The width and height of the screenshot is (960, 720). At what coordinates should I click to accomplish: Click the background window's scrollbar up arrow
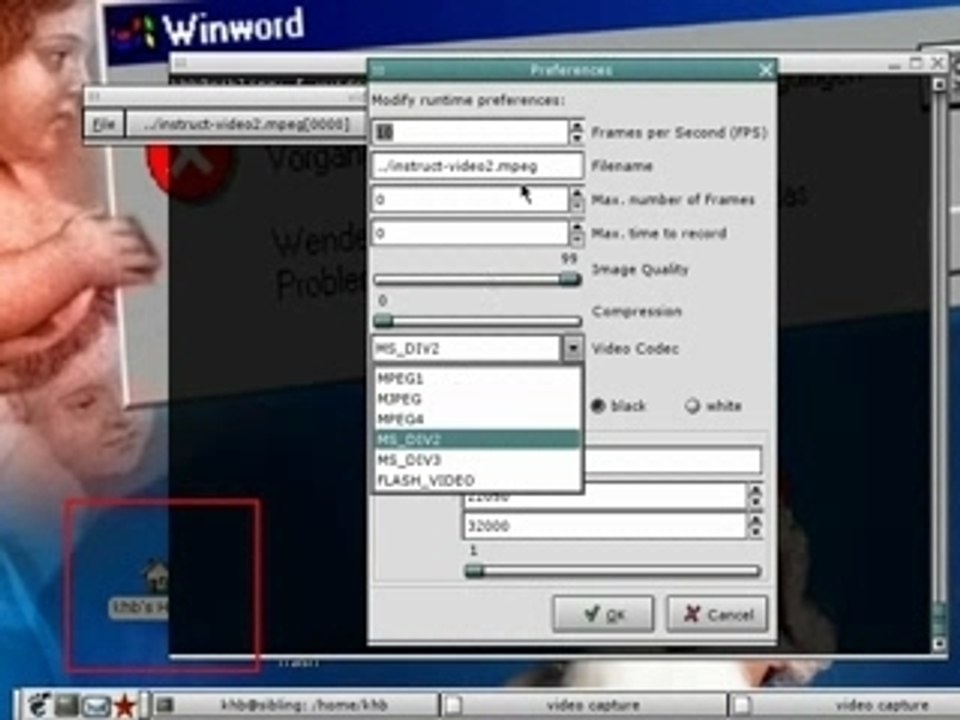[x=939, y=85]
